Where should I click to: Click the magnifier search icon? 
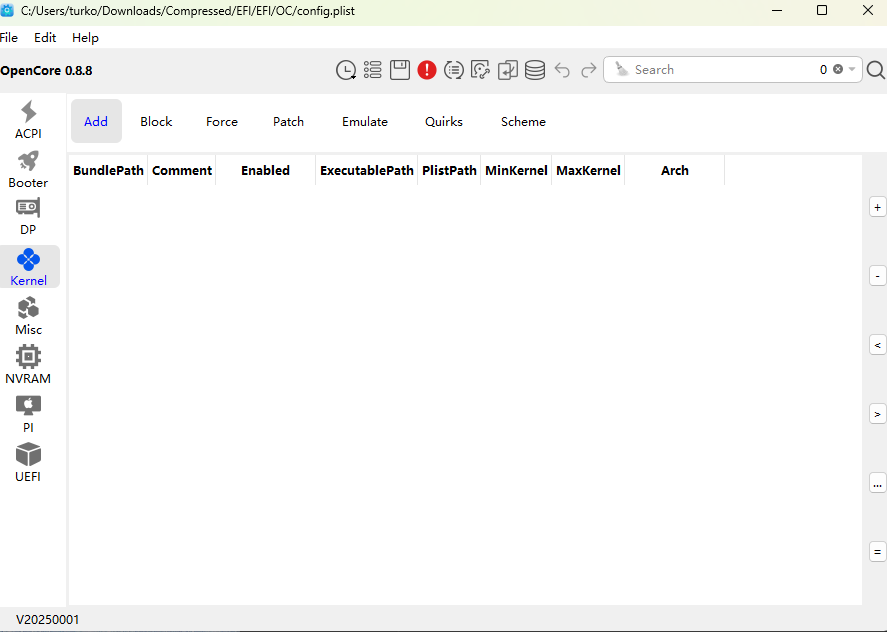point(875,70)
